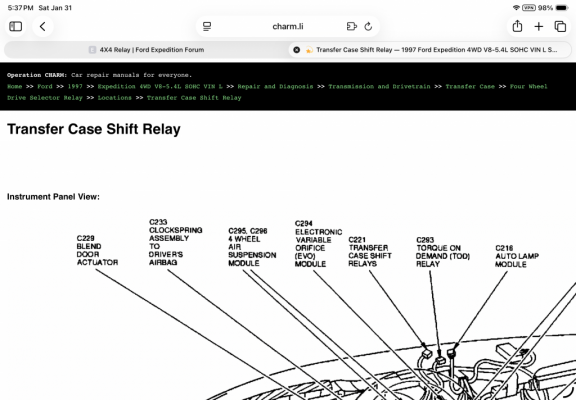Tap the charm.li address field
This screenshot has height=400, width=576.
288,26
